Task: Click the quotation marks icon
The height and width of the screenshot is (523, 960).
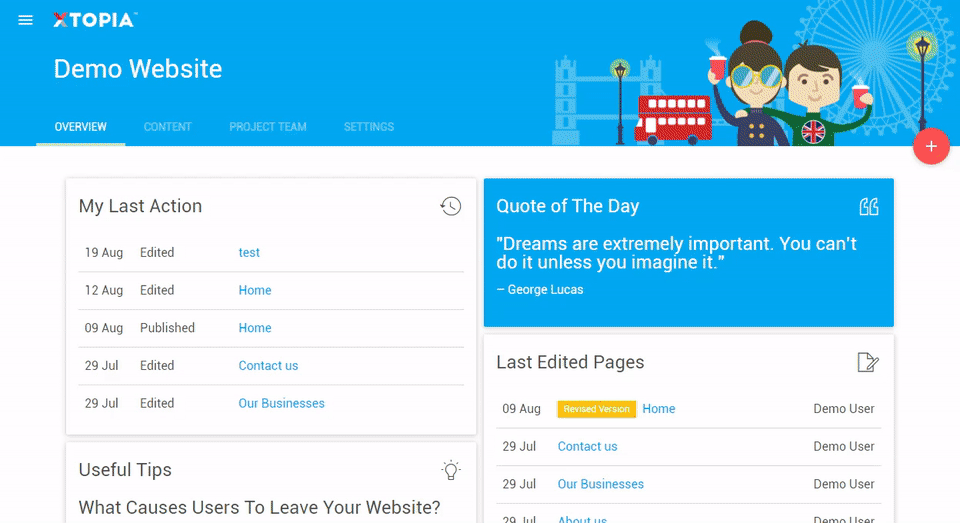Action: click(868, 206)
